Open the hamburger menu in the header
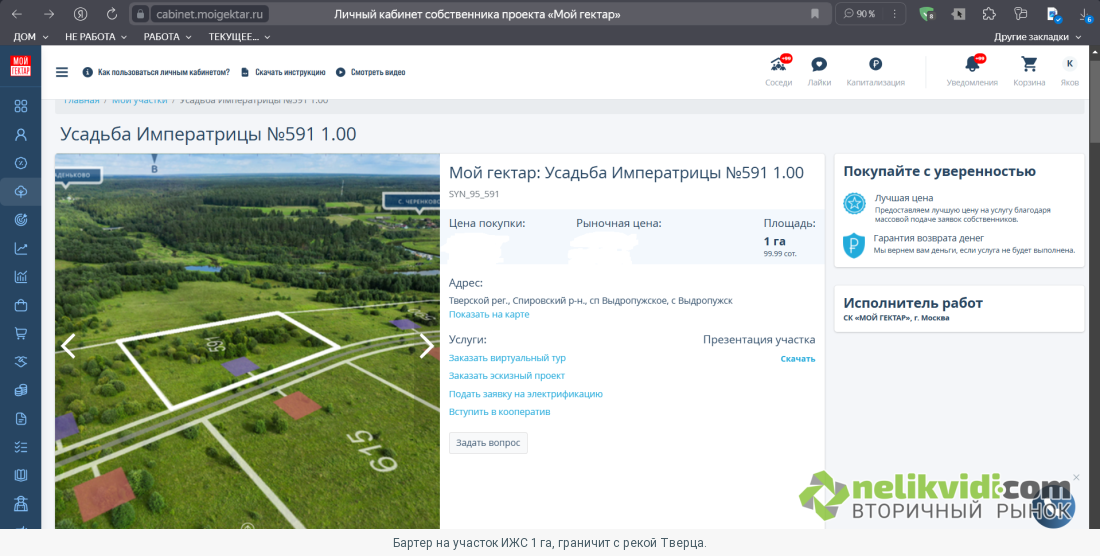This screenshot has height=556, width=1100. point(62,72)
